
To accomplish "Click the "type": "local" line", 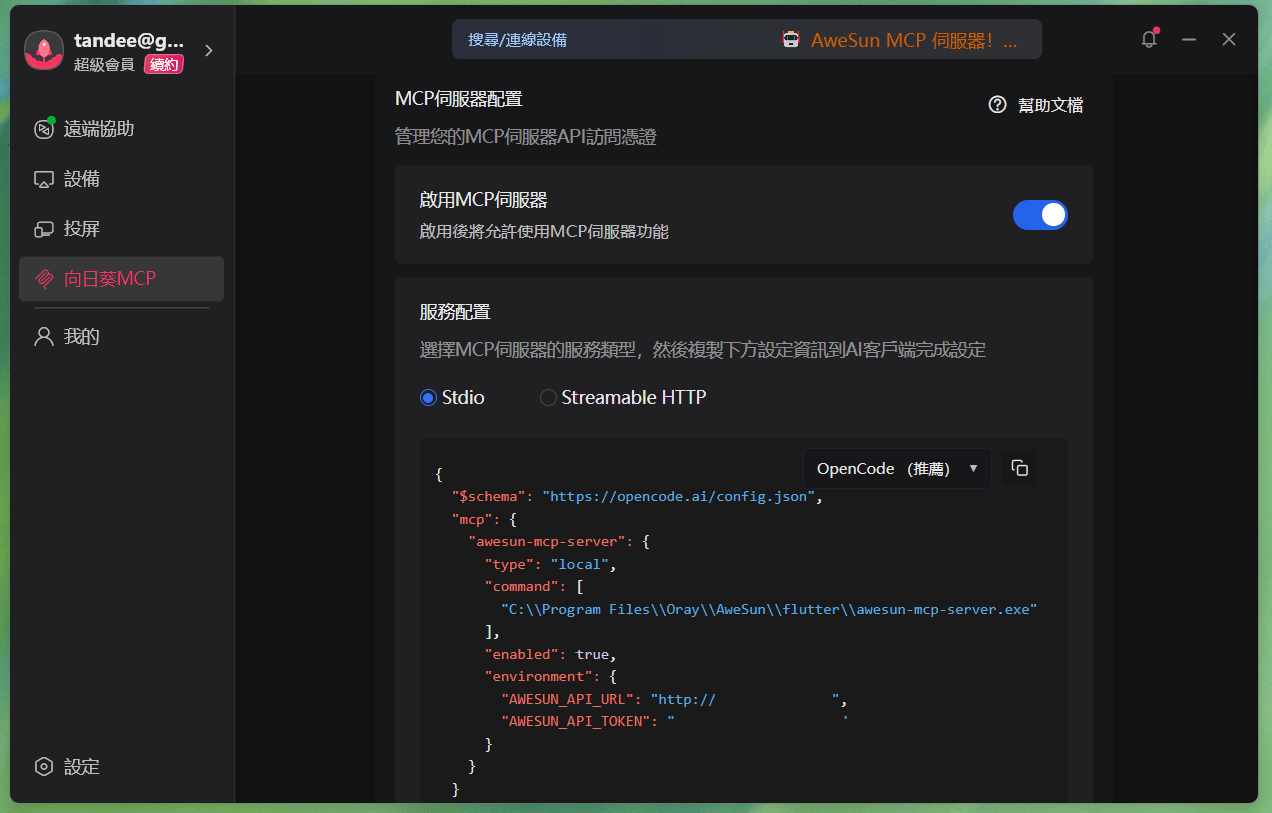I will tap(550, 564).
